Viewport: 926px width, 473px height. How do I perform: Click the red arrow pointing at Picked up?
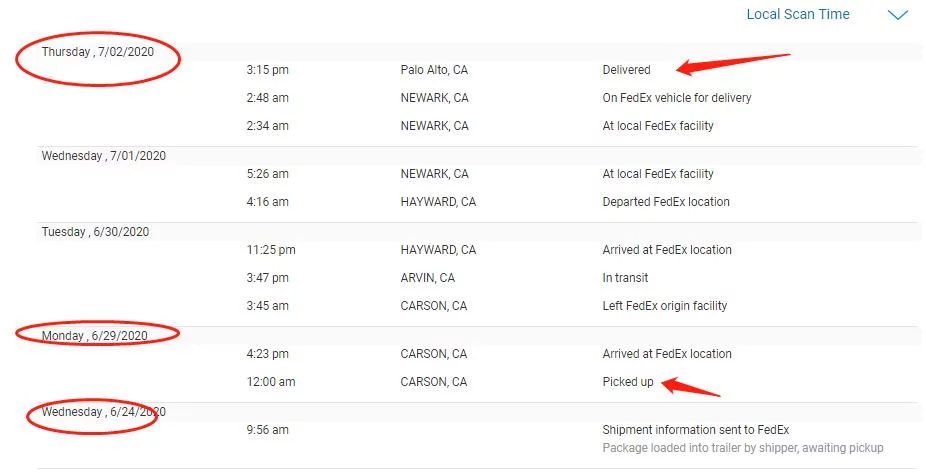pyautogui.click(x=690, y=387)
